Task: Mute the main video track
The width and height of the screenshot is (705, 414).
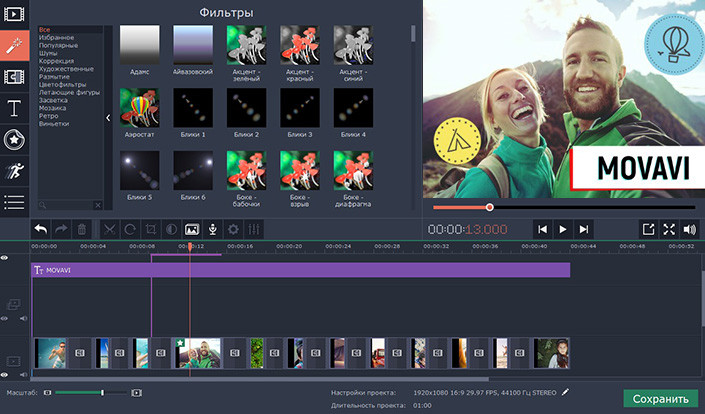Action: [23, 374]
